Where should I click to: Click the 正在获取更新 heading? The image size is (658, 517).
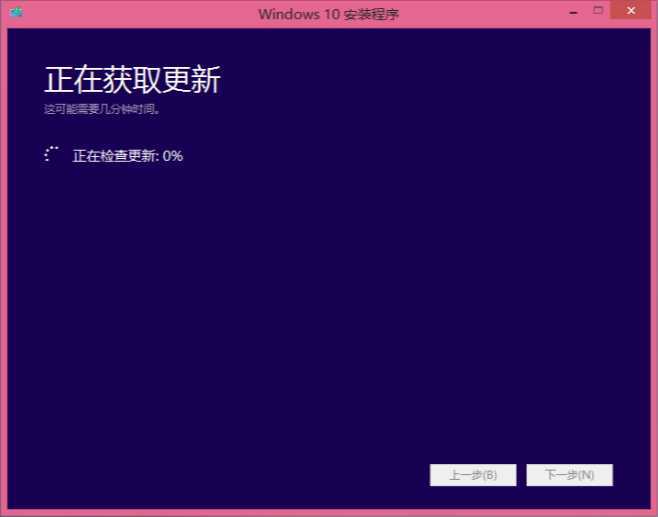point(132,80)
